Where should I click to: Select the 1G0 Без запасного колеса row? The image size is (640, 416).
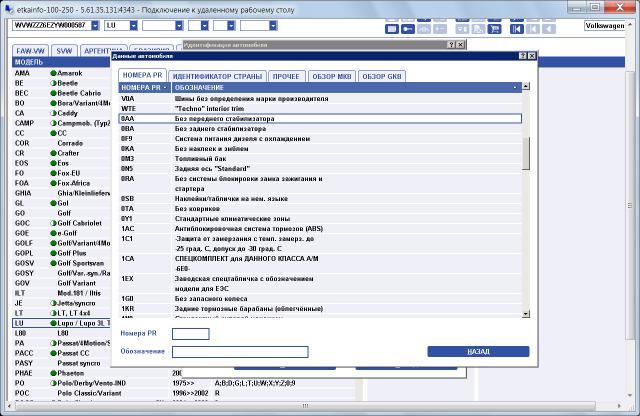tap(320, 298)
